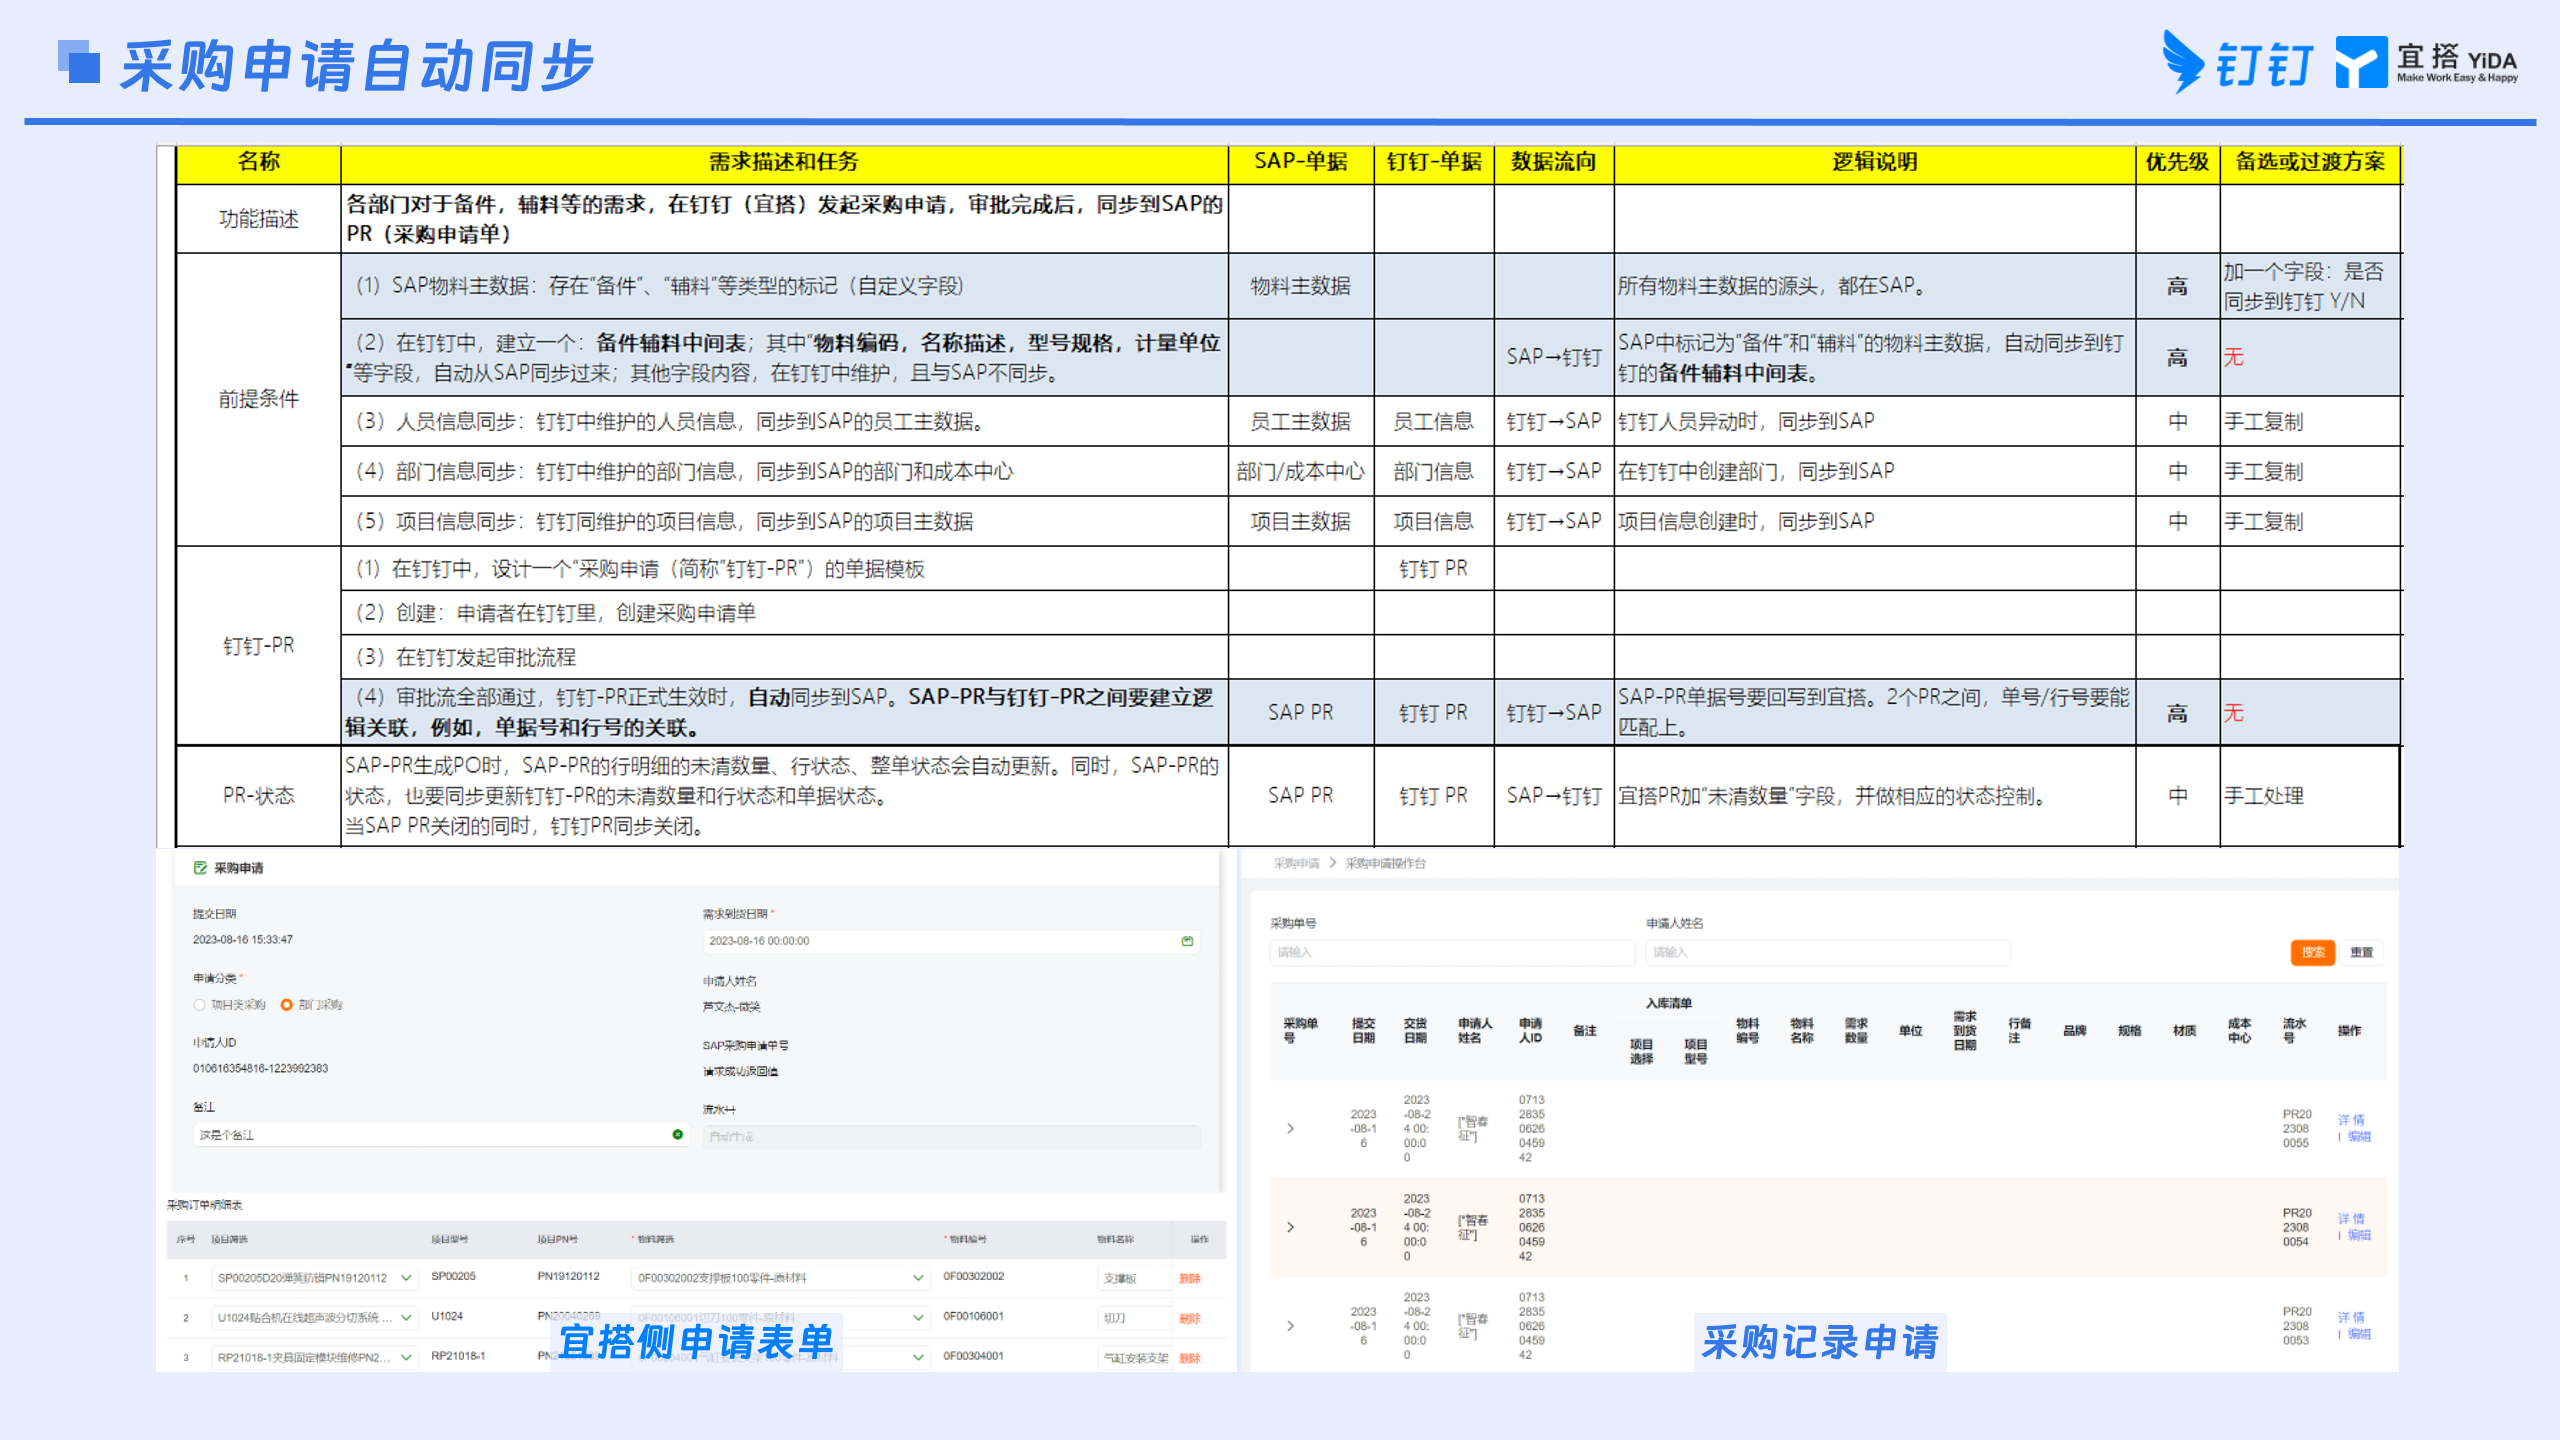Click the 名称 yellow header cell
This screenshot has height=1440, width=2560.
tap(258, 163)
